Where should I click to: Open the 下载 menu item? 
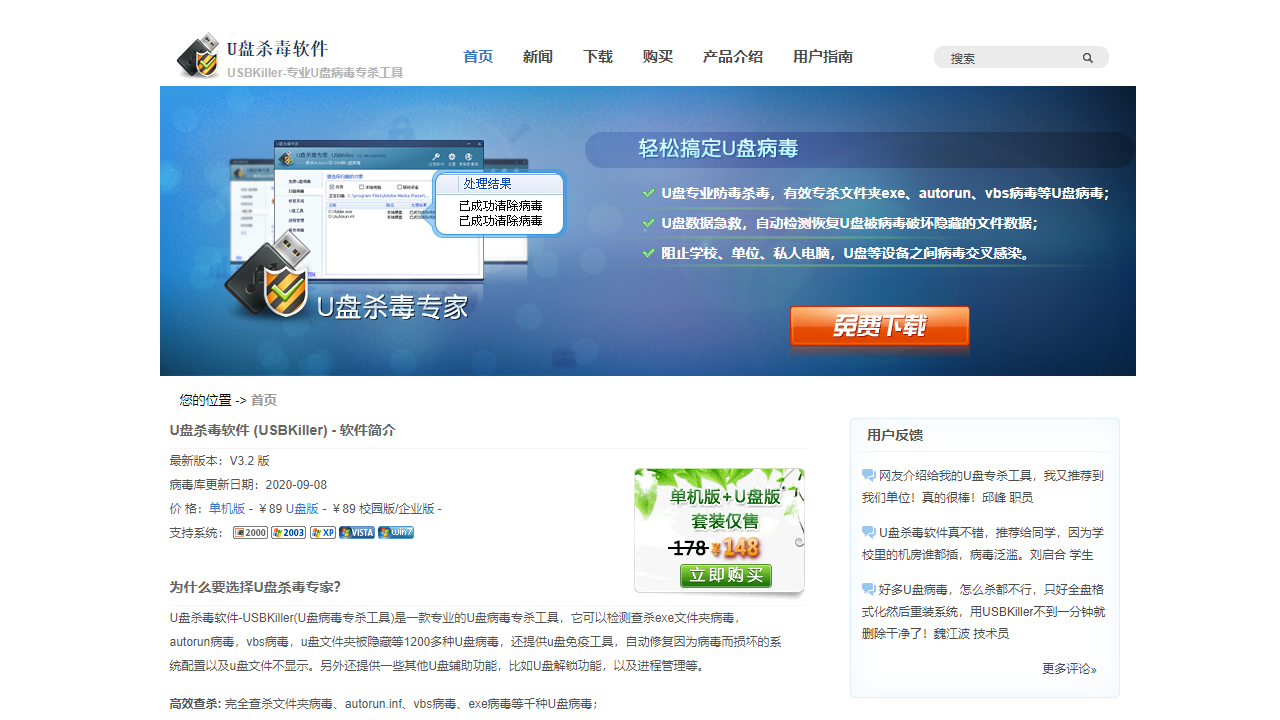597,57
